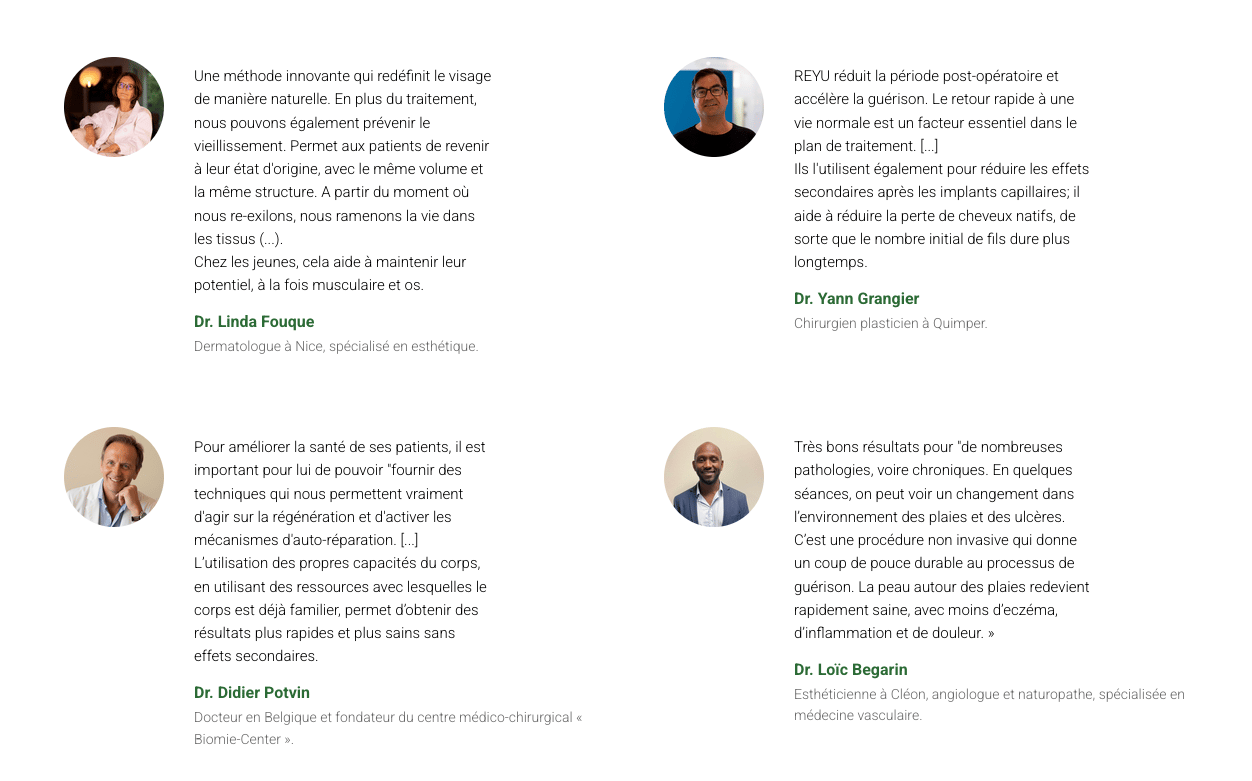Select the name Dr. Yann Grangier

(856, 299)
